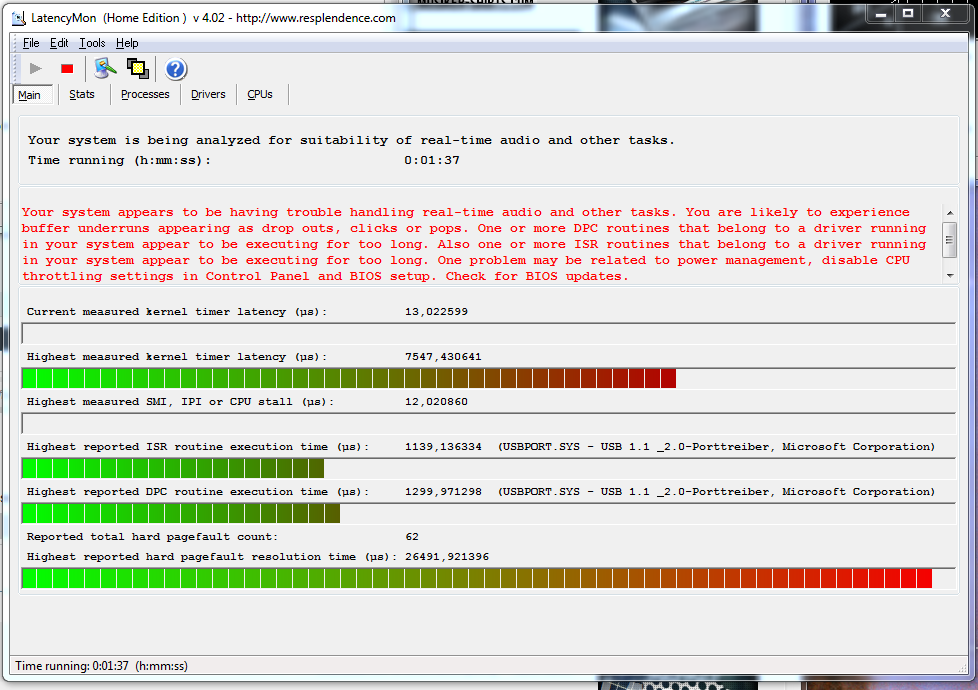Close the LatencyMon window
Image resolution: width=978 pixels, height=690 pixels.
click(945, 13)
